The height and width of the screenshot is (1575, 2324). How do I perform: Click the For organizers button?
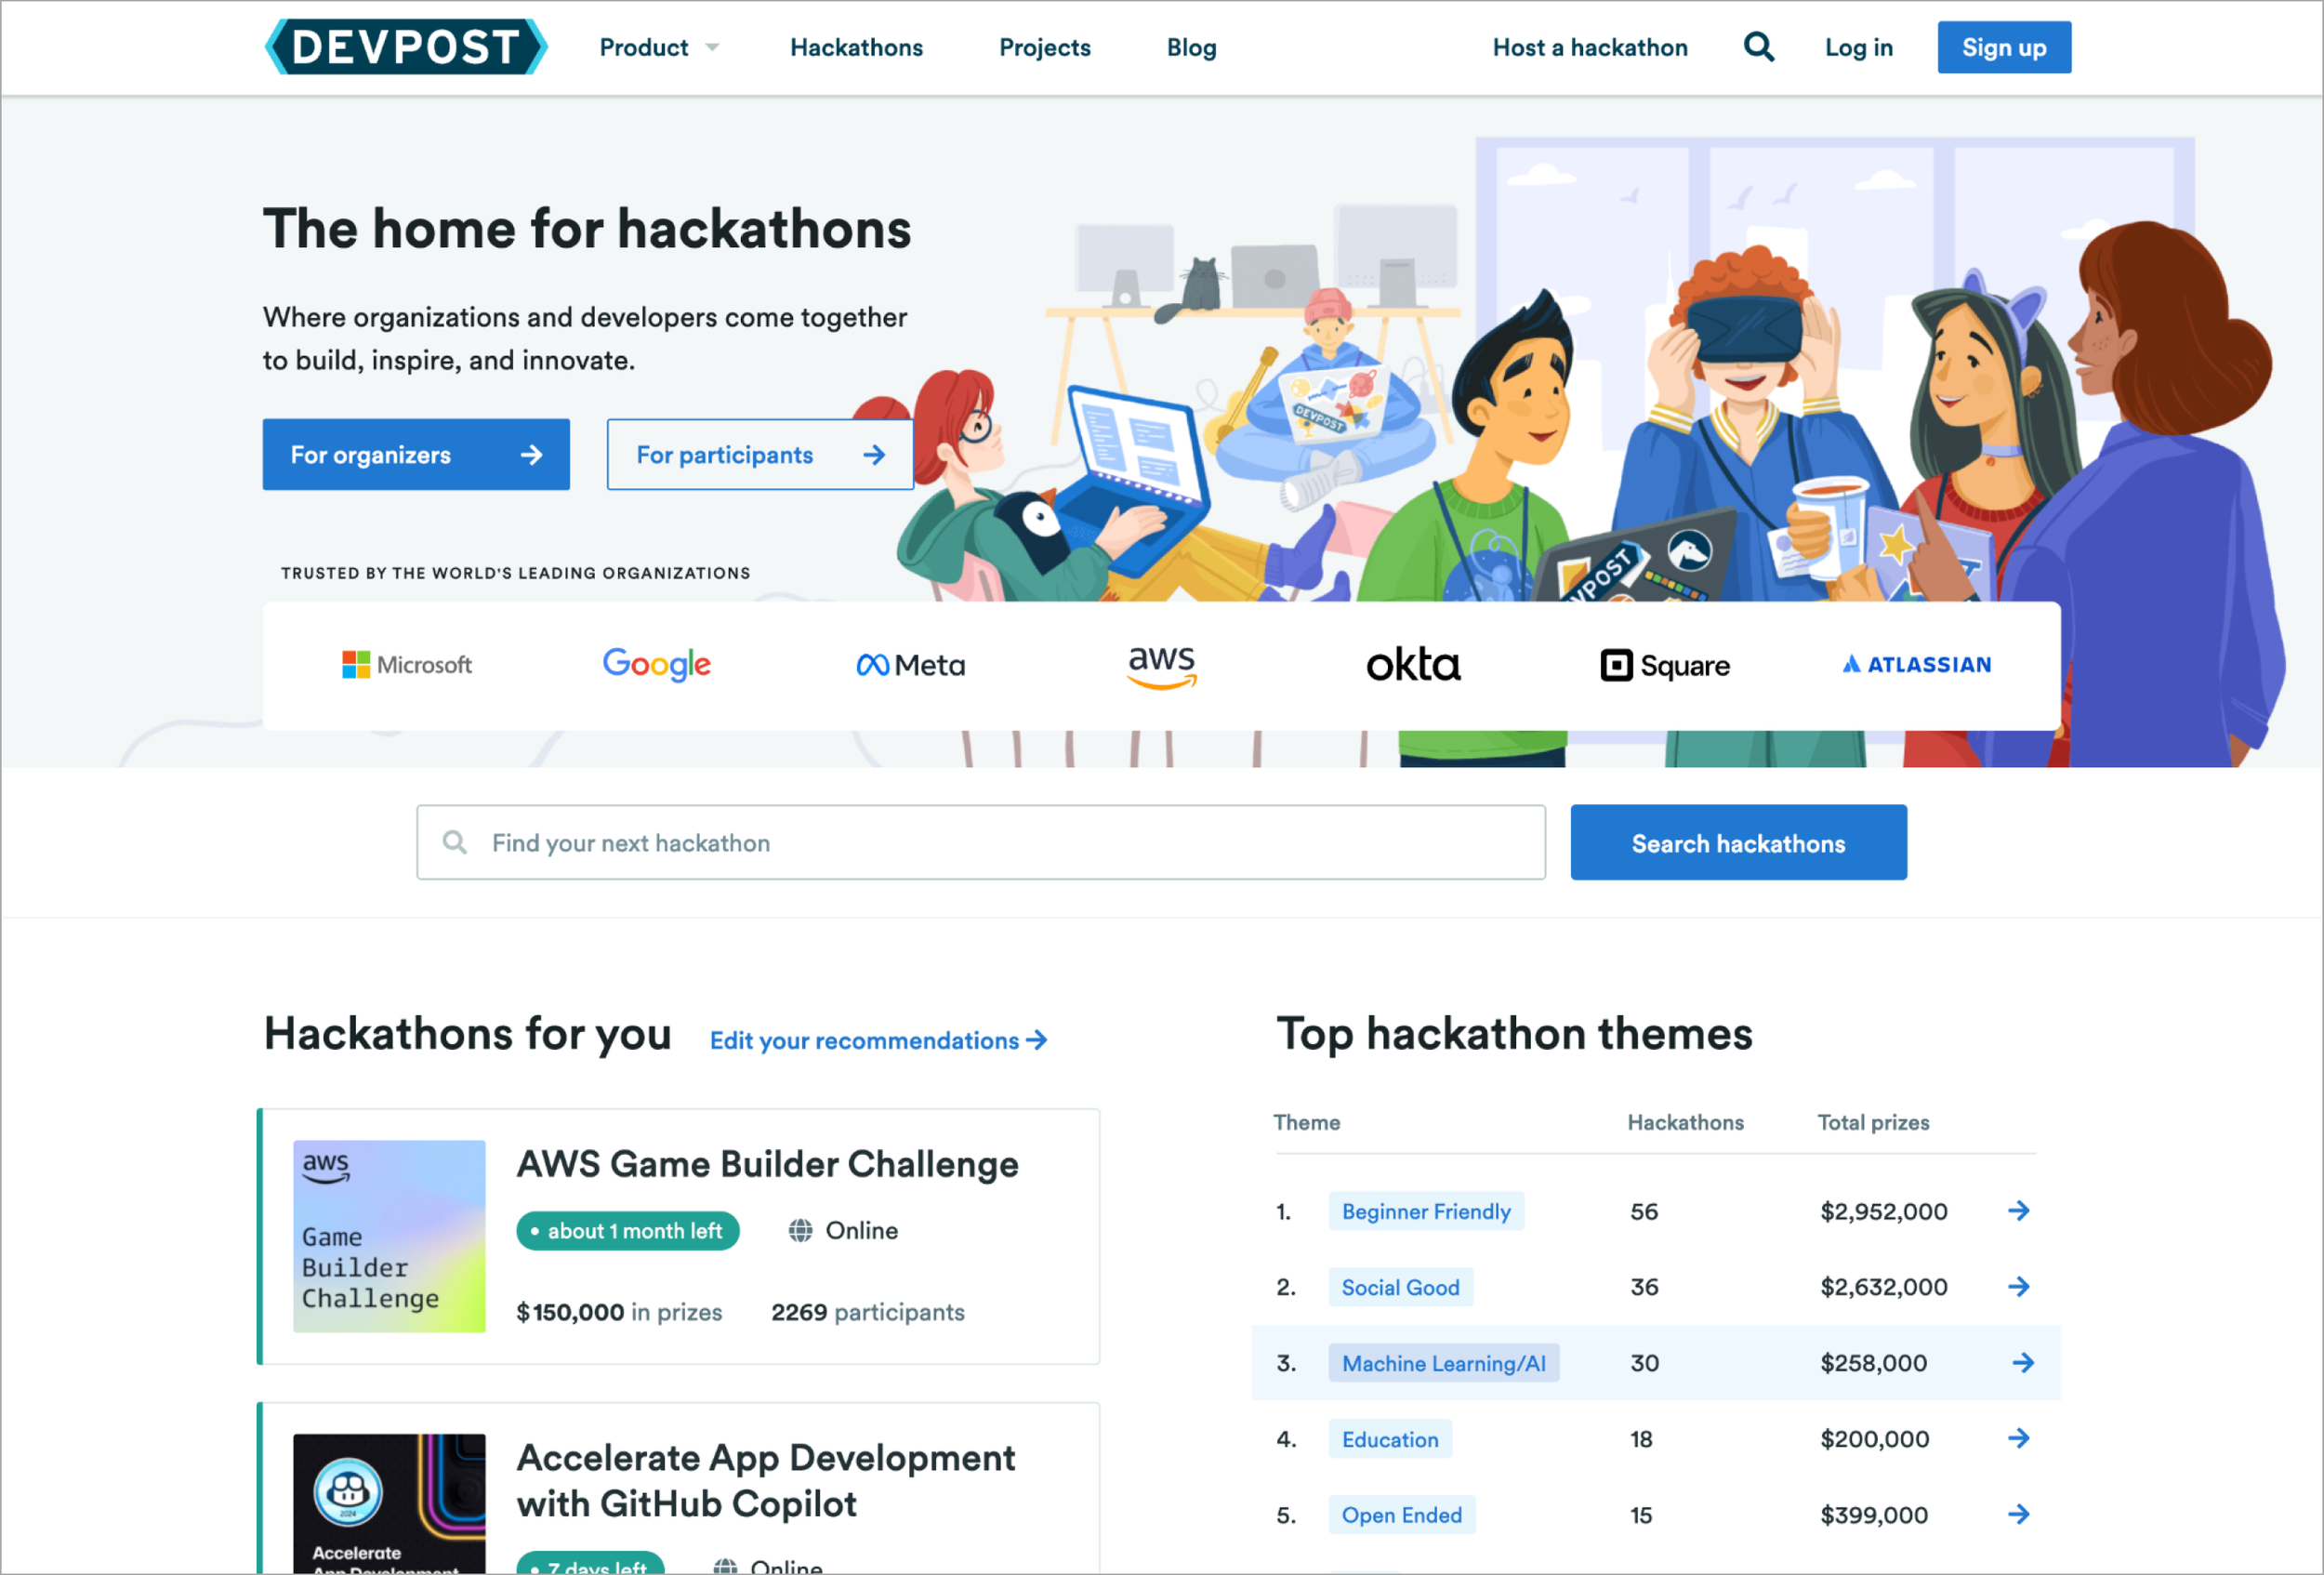click(416, 455)
